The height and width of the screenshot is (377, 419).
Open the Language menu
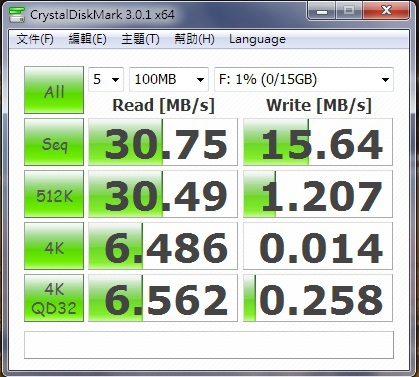tap(257, 39)
